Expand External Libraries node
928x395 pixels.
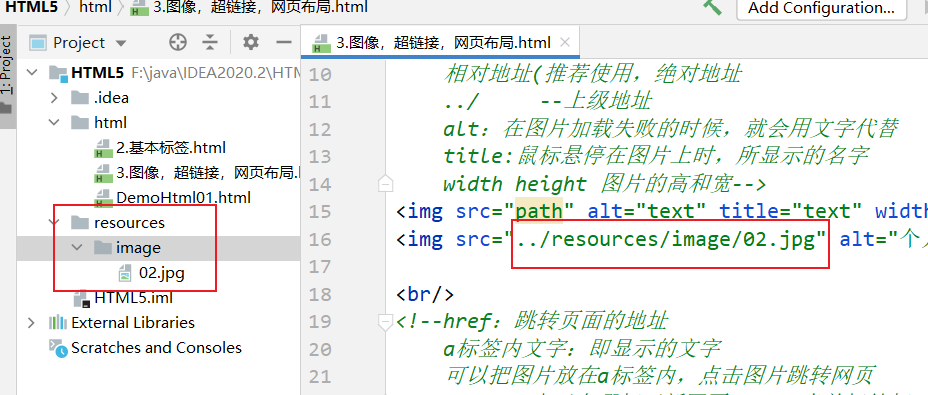[x=31, y=323]
